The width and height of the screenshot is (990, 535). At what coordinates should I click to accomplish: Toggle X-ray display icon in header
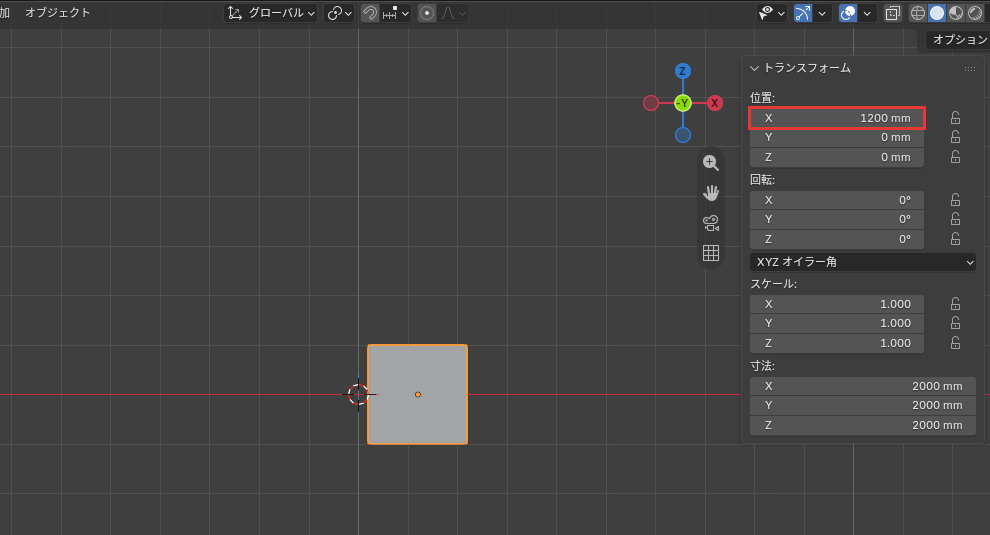point(892,13)
